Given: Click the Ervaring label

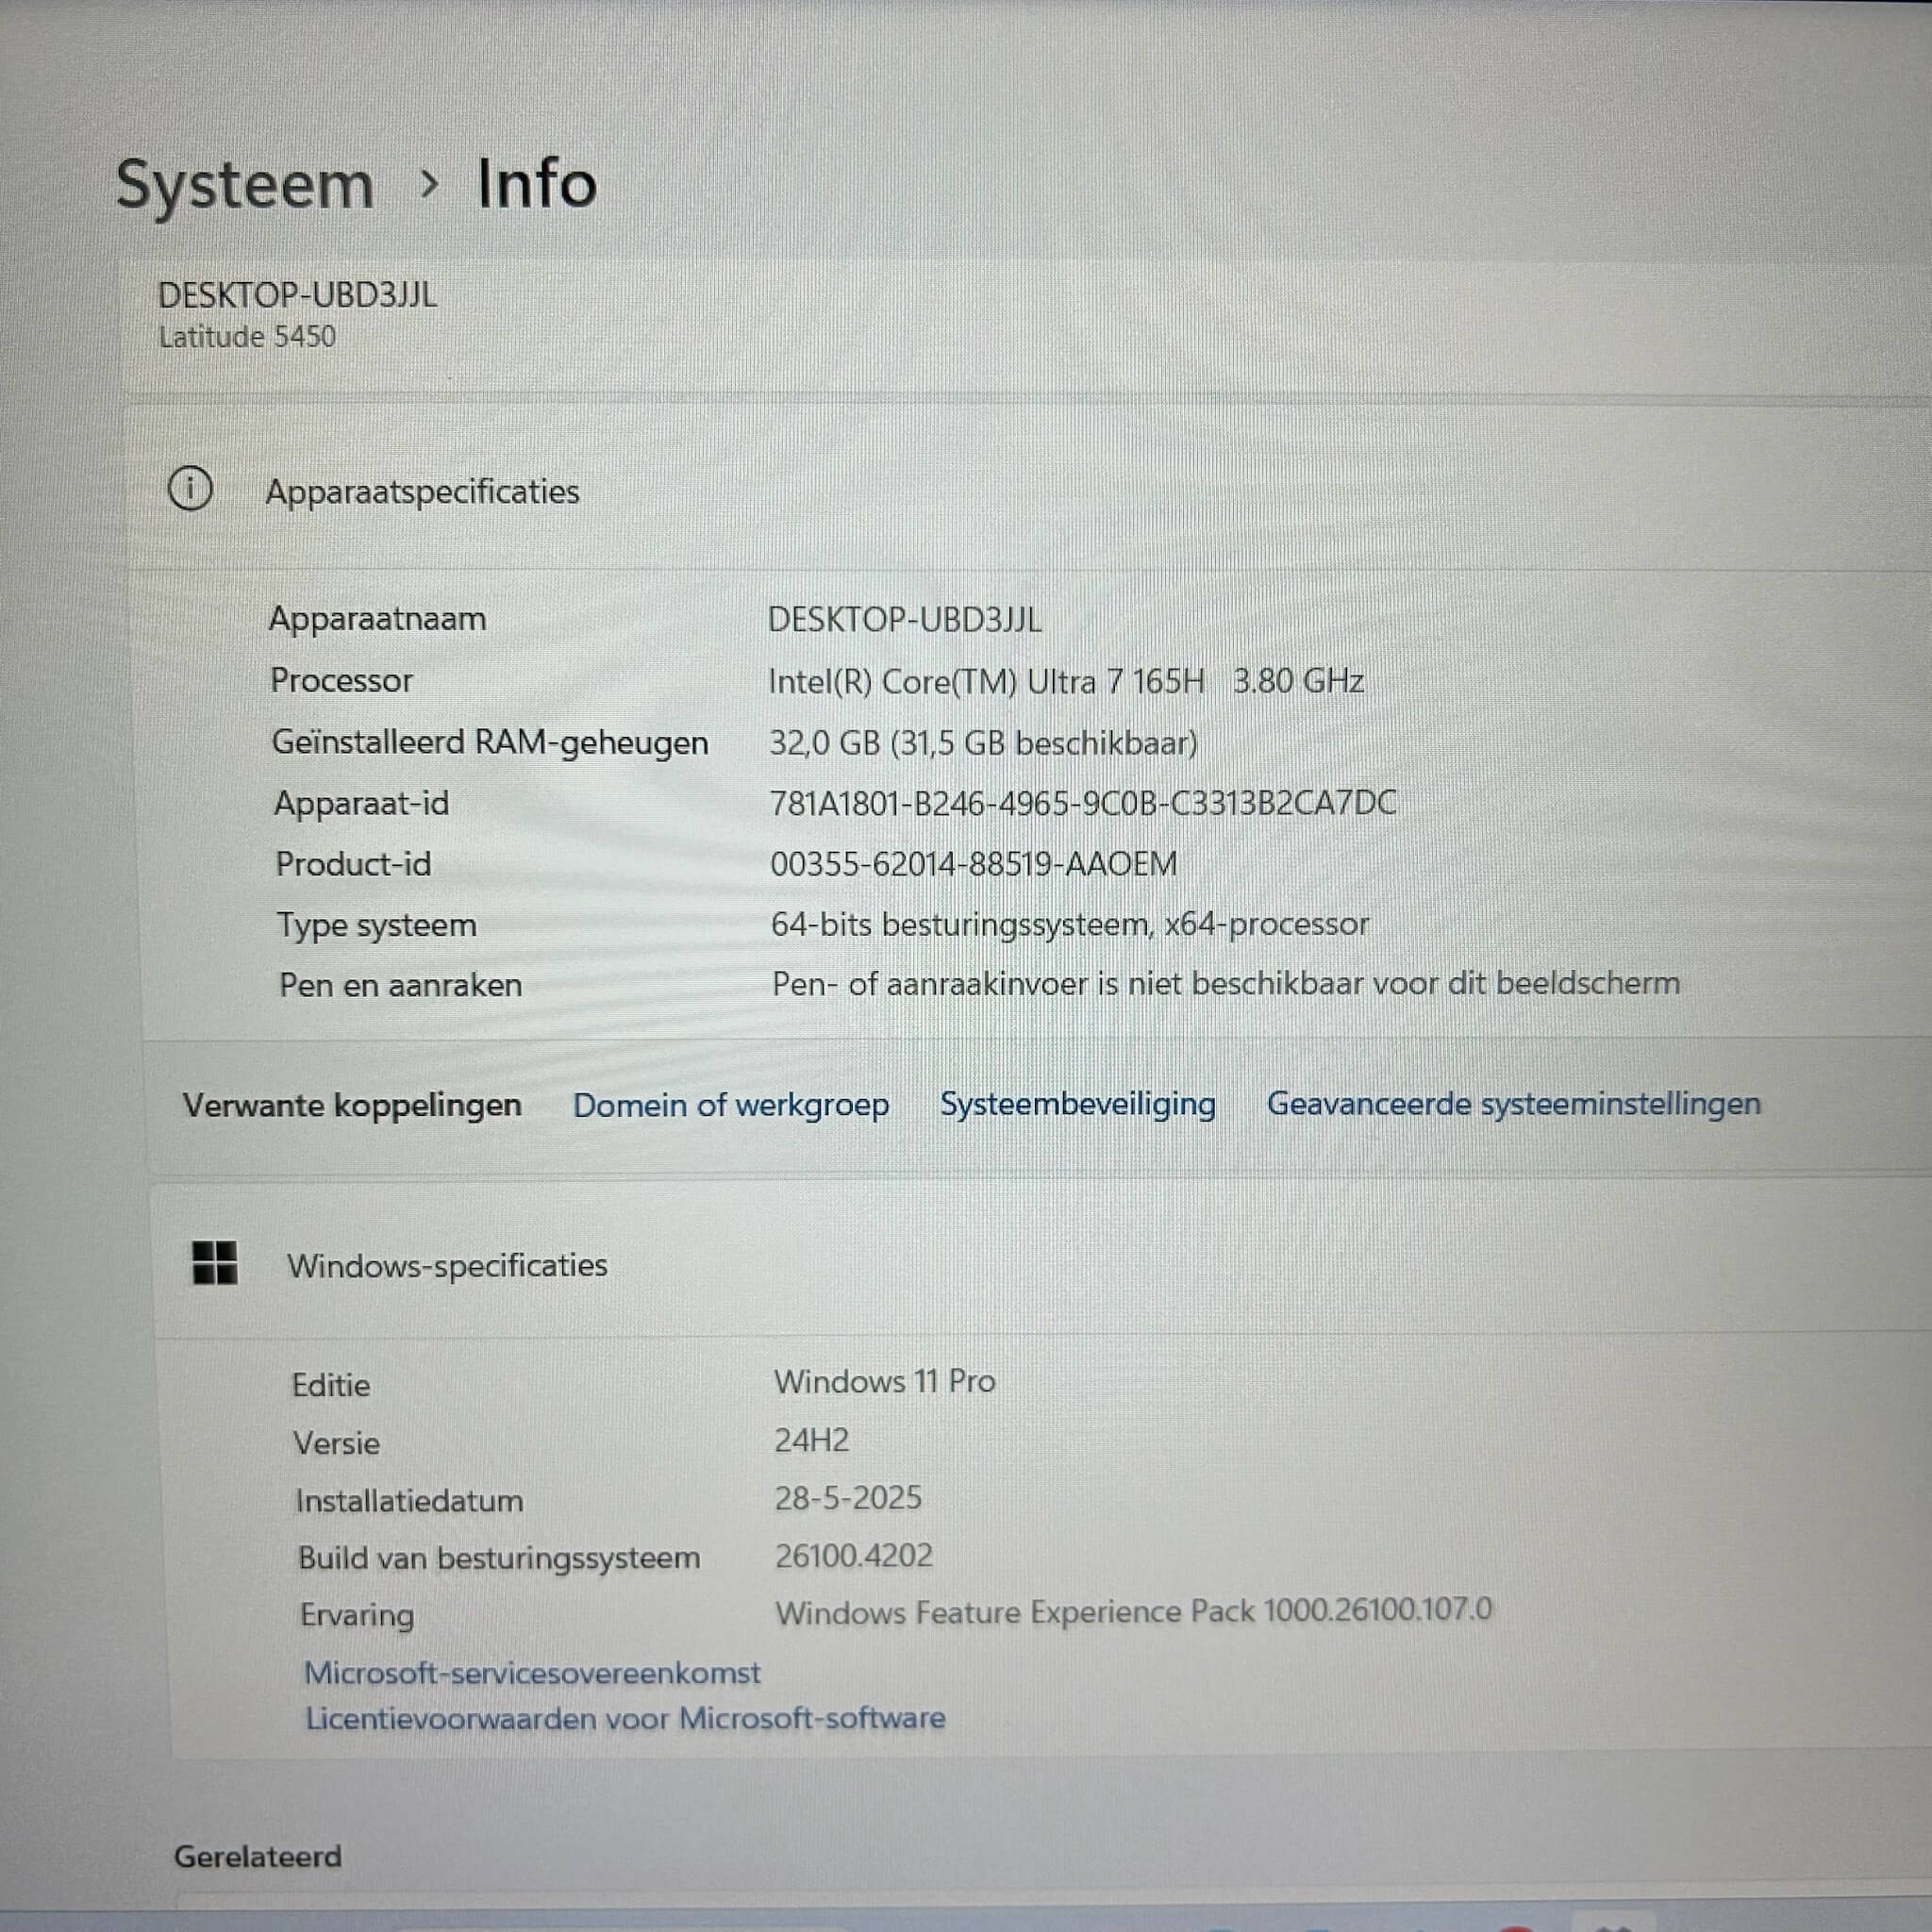Looking at the screenshot, I should (357, 1616).
